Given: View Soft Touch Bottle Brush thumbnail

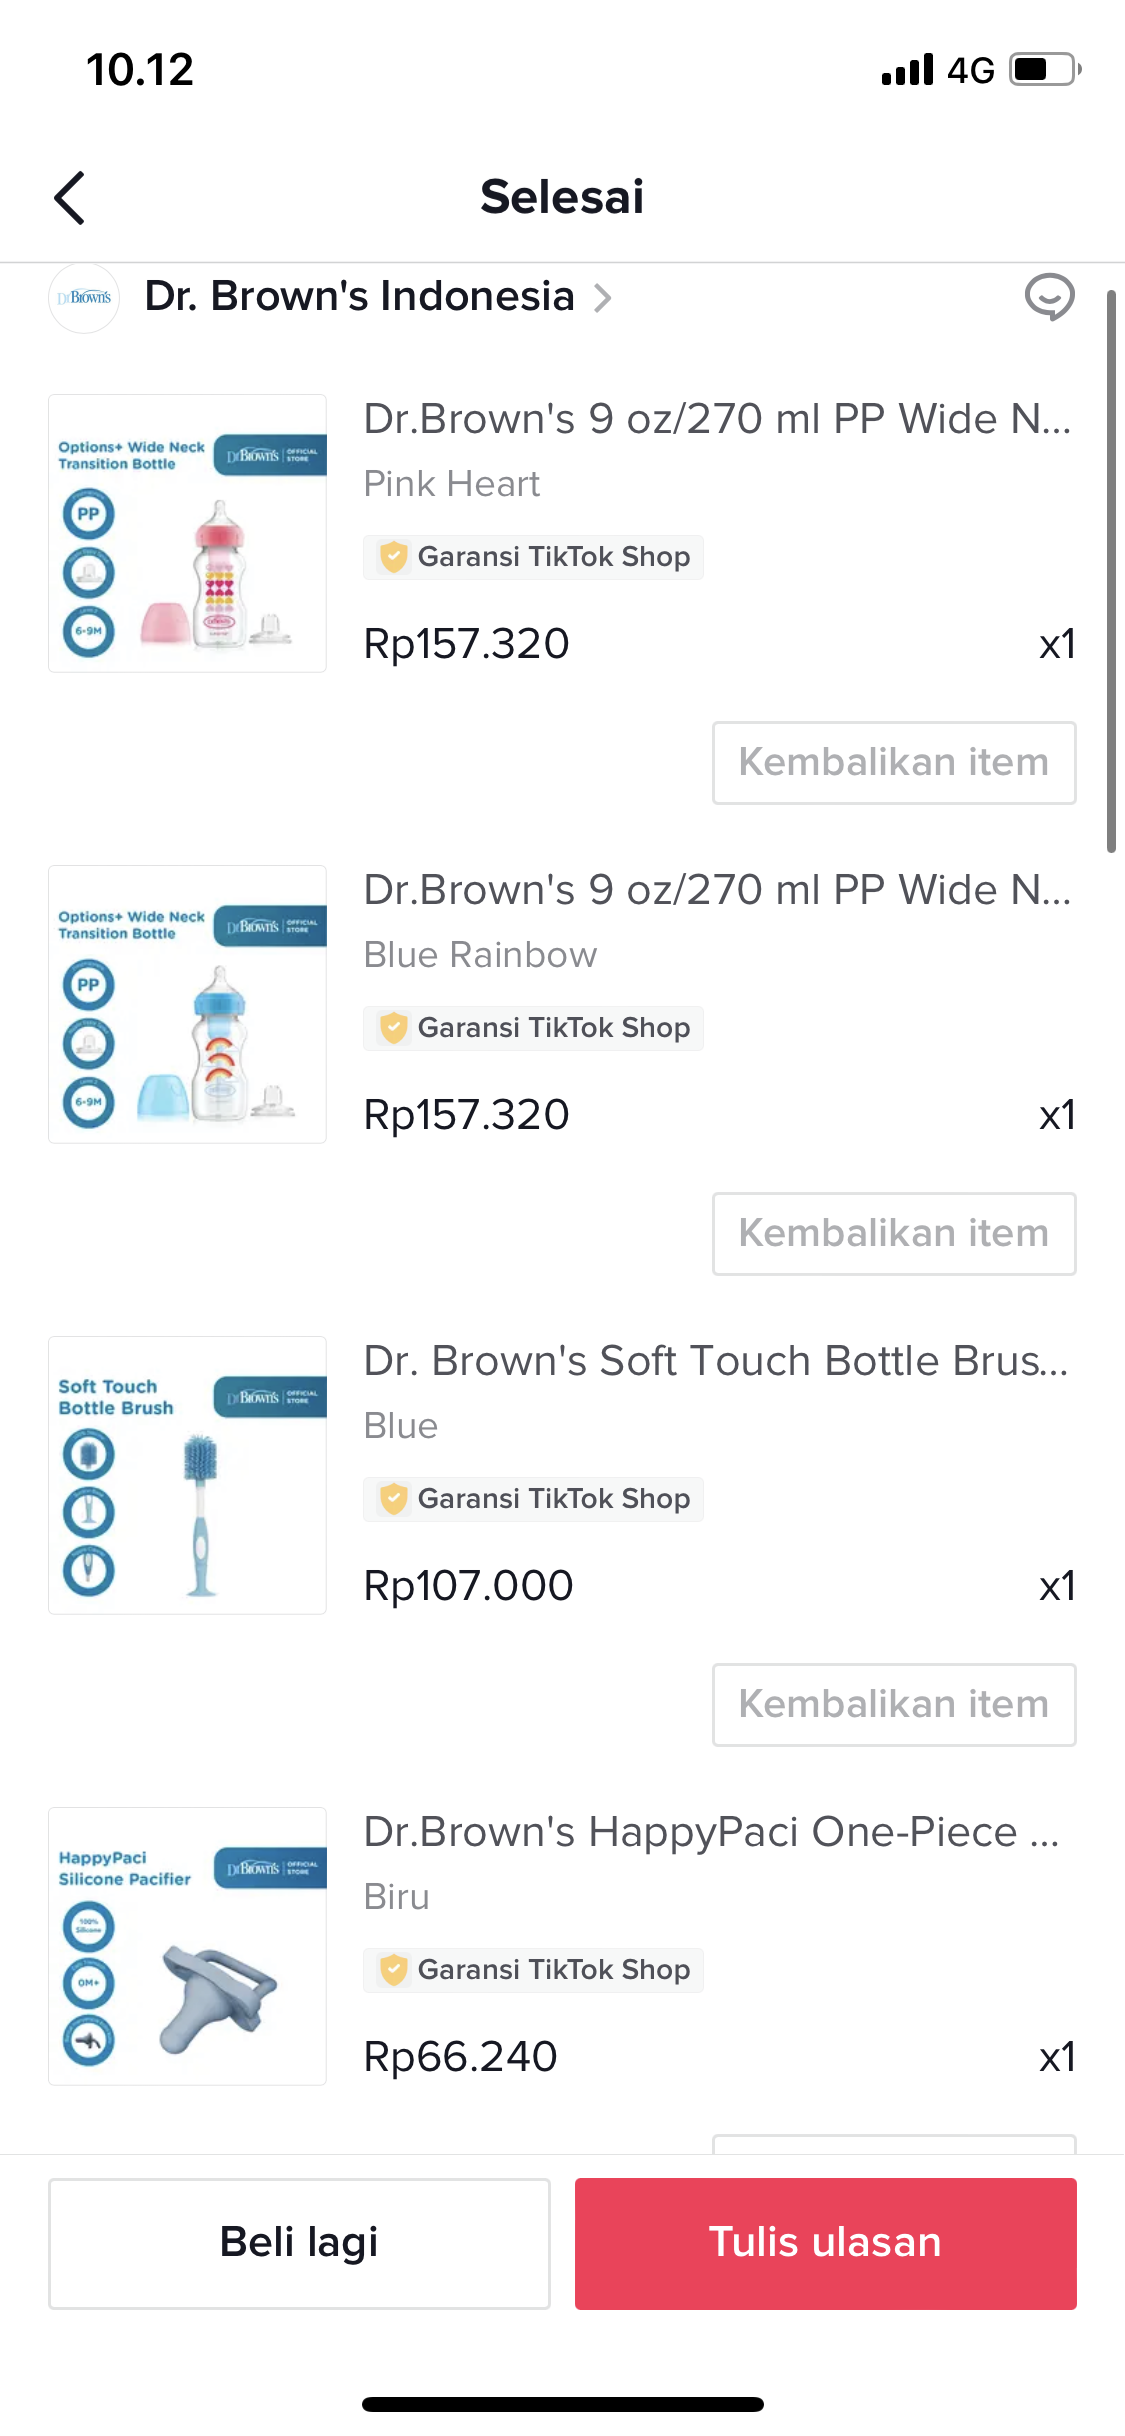Looking at the screenshot, I should [188, 1475].
